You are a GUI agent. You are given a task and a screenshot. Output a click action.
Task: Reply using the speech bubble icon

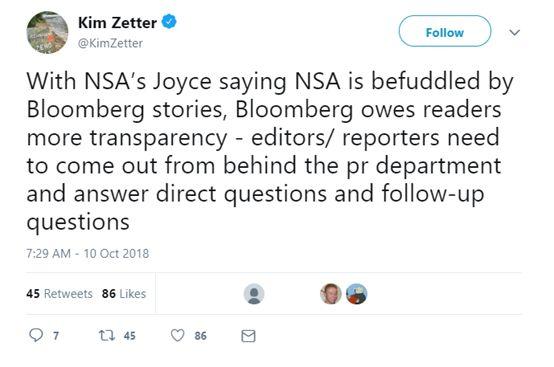[36, 335]
